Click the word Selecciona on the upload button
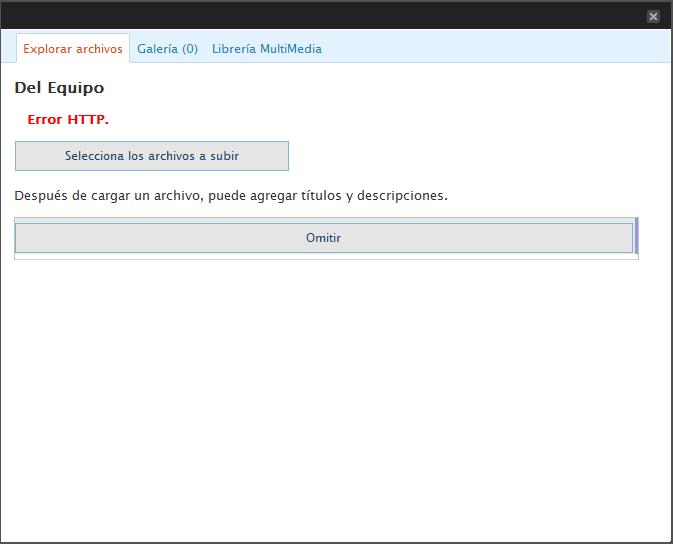Screen dimensions: 673x544 tap(95, 156)
